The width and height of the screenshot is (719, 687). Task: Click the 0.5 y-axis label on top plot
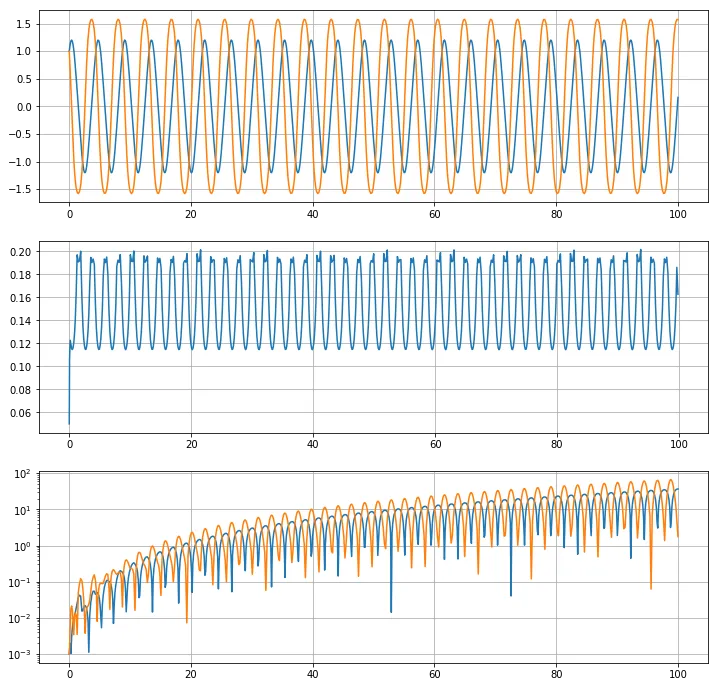pos(23,79)
